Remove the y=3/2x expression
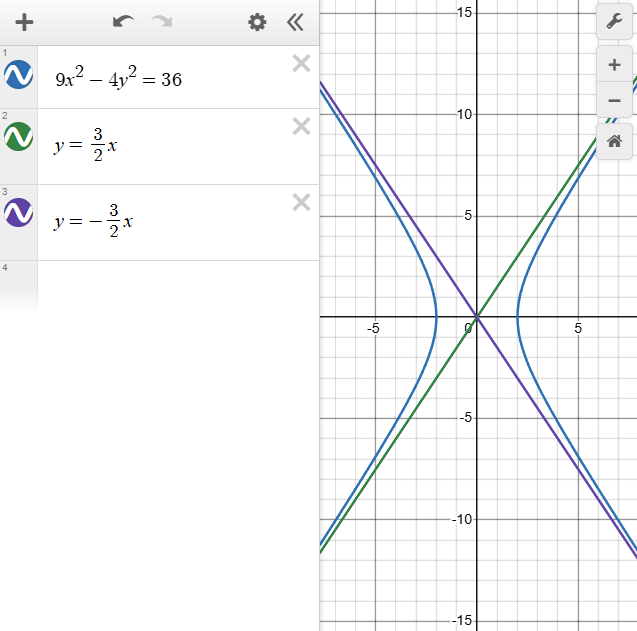Image resolution: width=637 pixels, height=631 pixels. [x=301, y=126]
